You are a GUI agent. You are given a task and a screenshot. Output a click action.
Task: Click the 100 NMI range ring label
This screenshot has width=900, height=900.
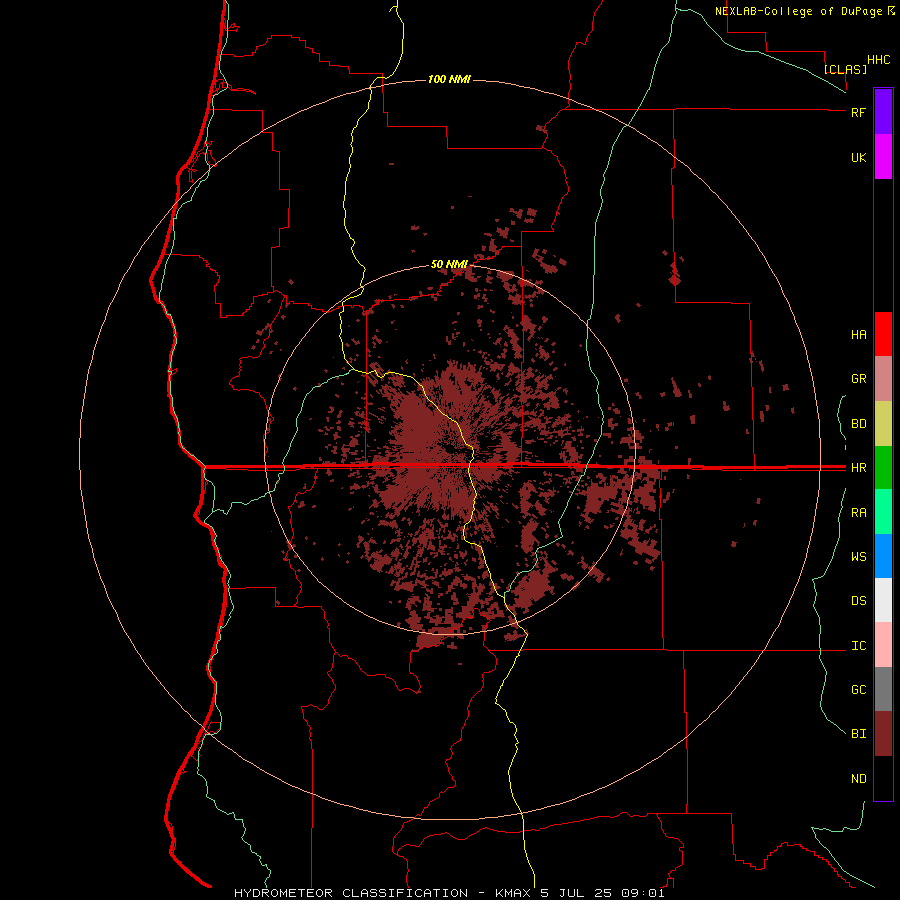[449, 79]
